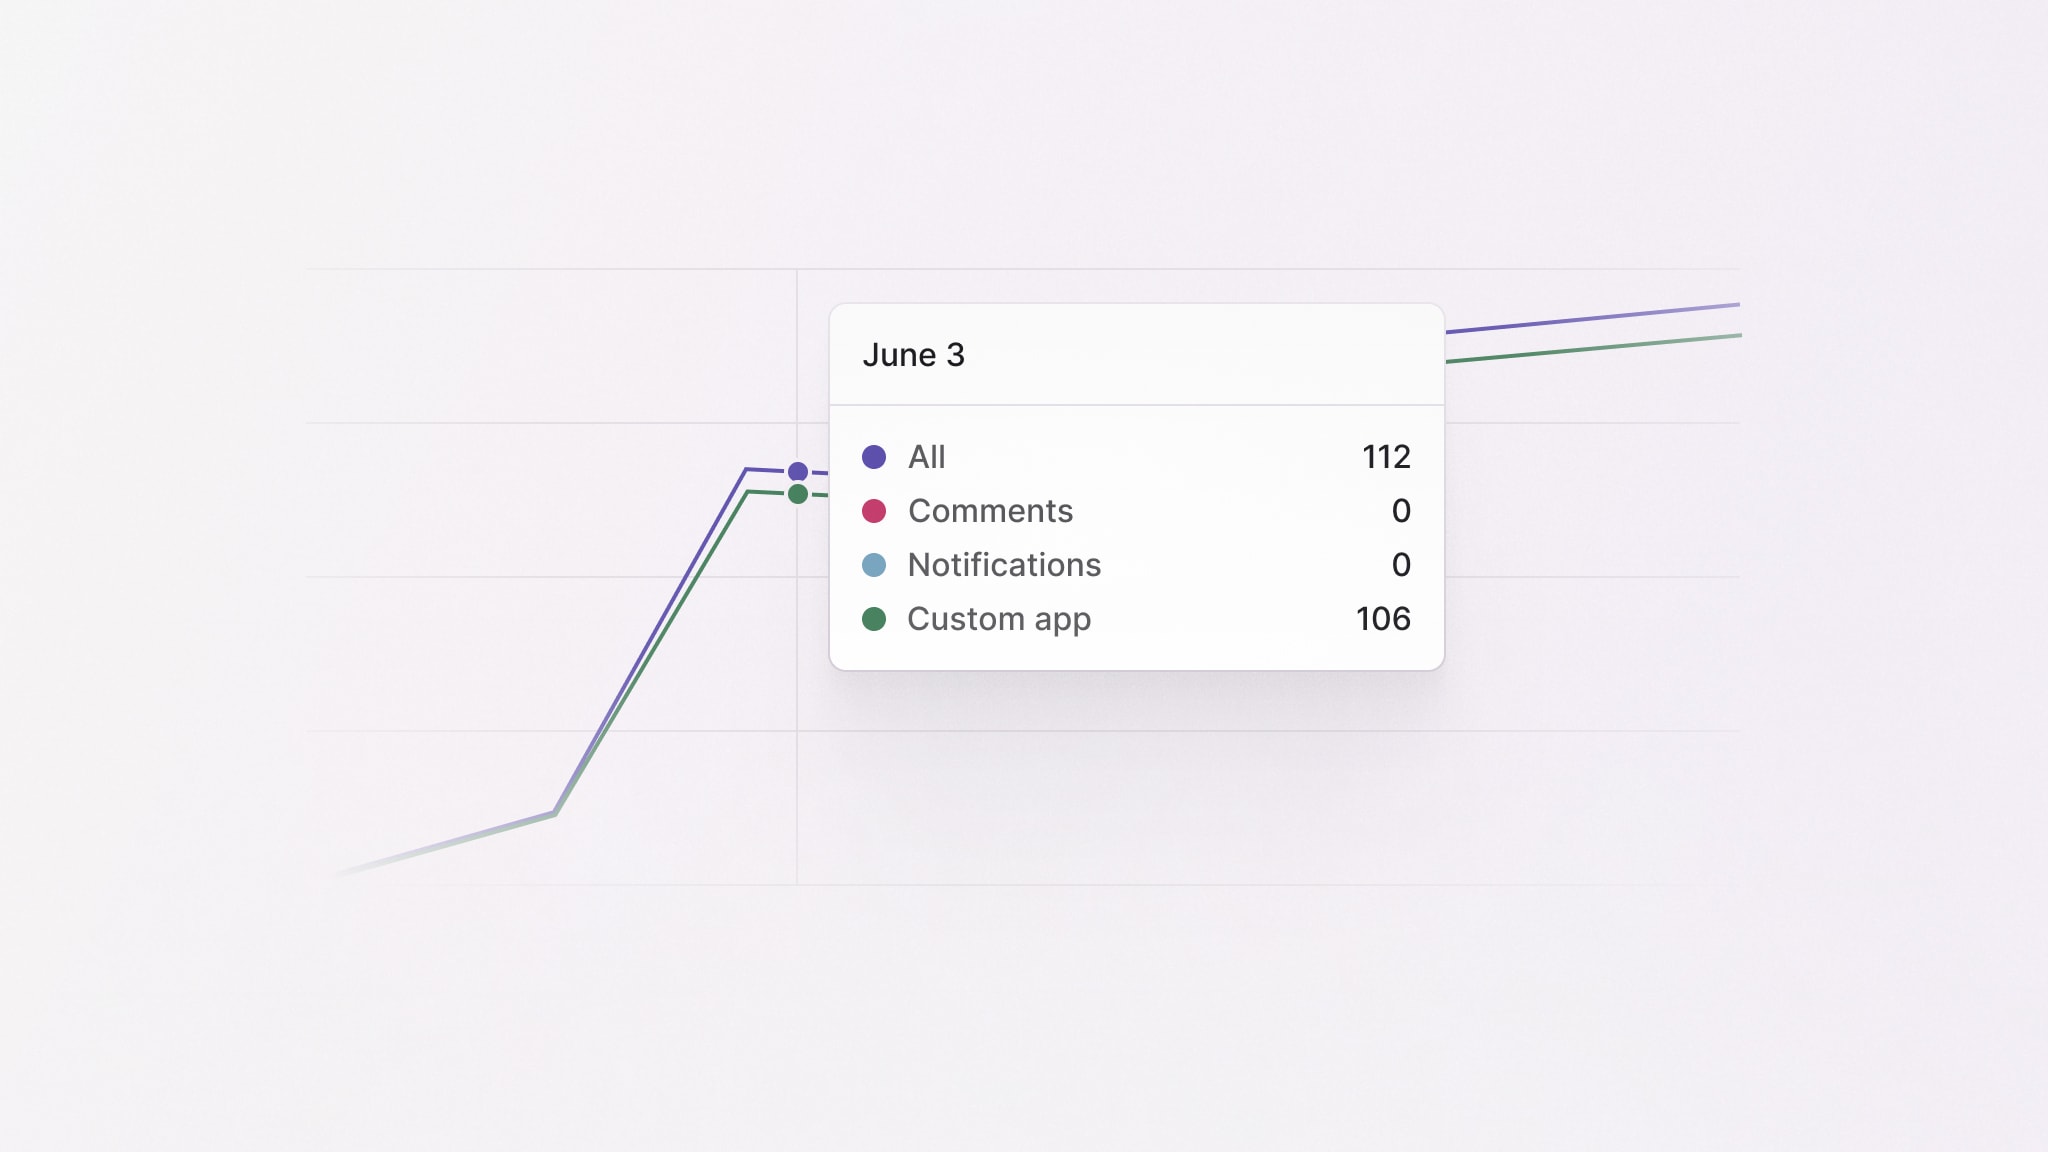The width and height of the screenshot is (2048, 1152).
Task: Click the purple dot beside All
Action: pos(874,457)
